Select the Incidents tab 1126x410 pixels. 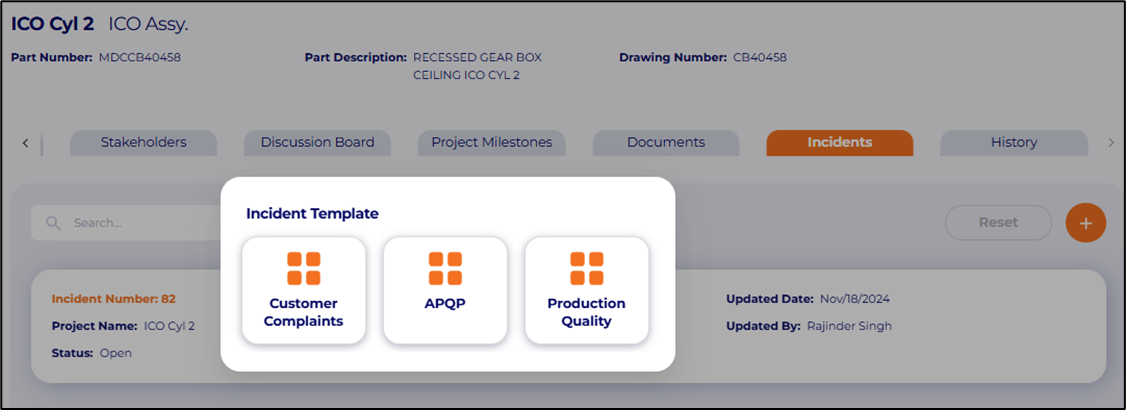point(839,143)
